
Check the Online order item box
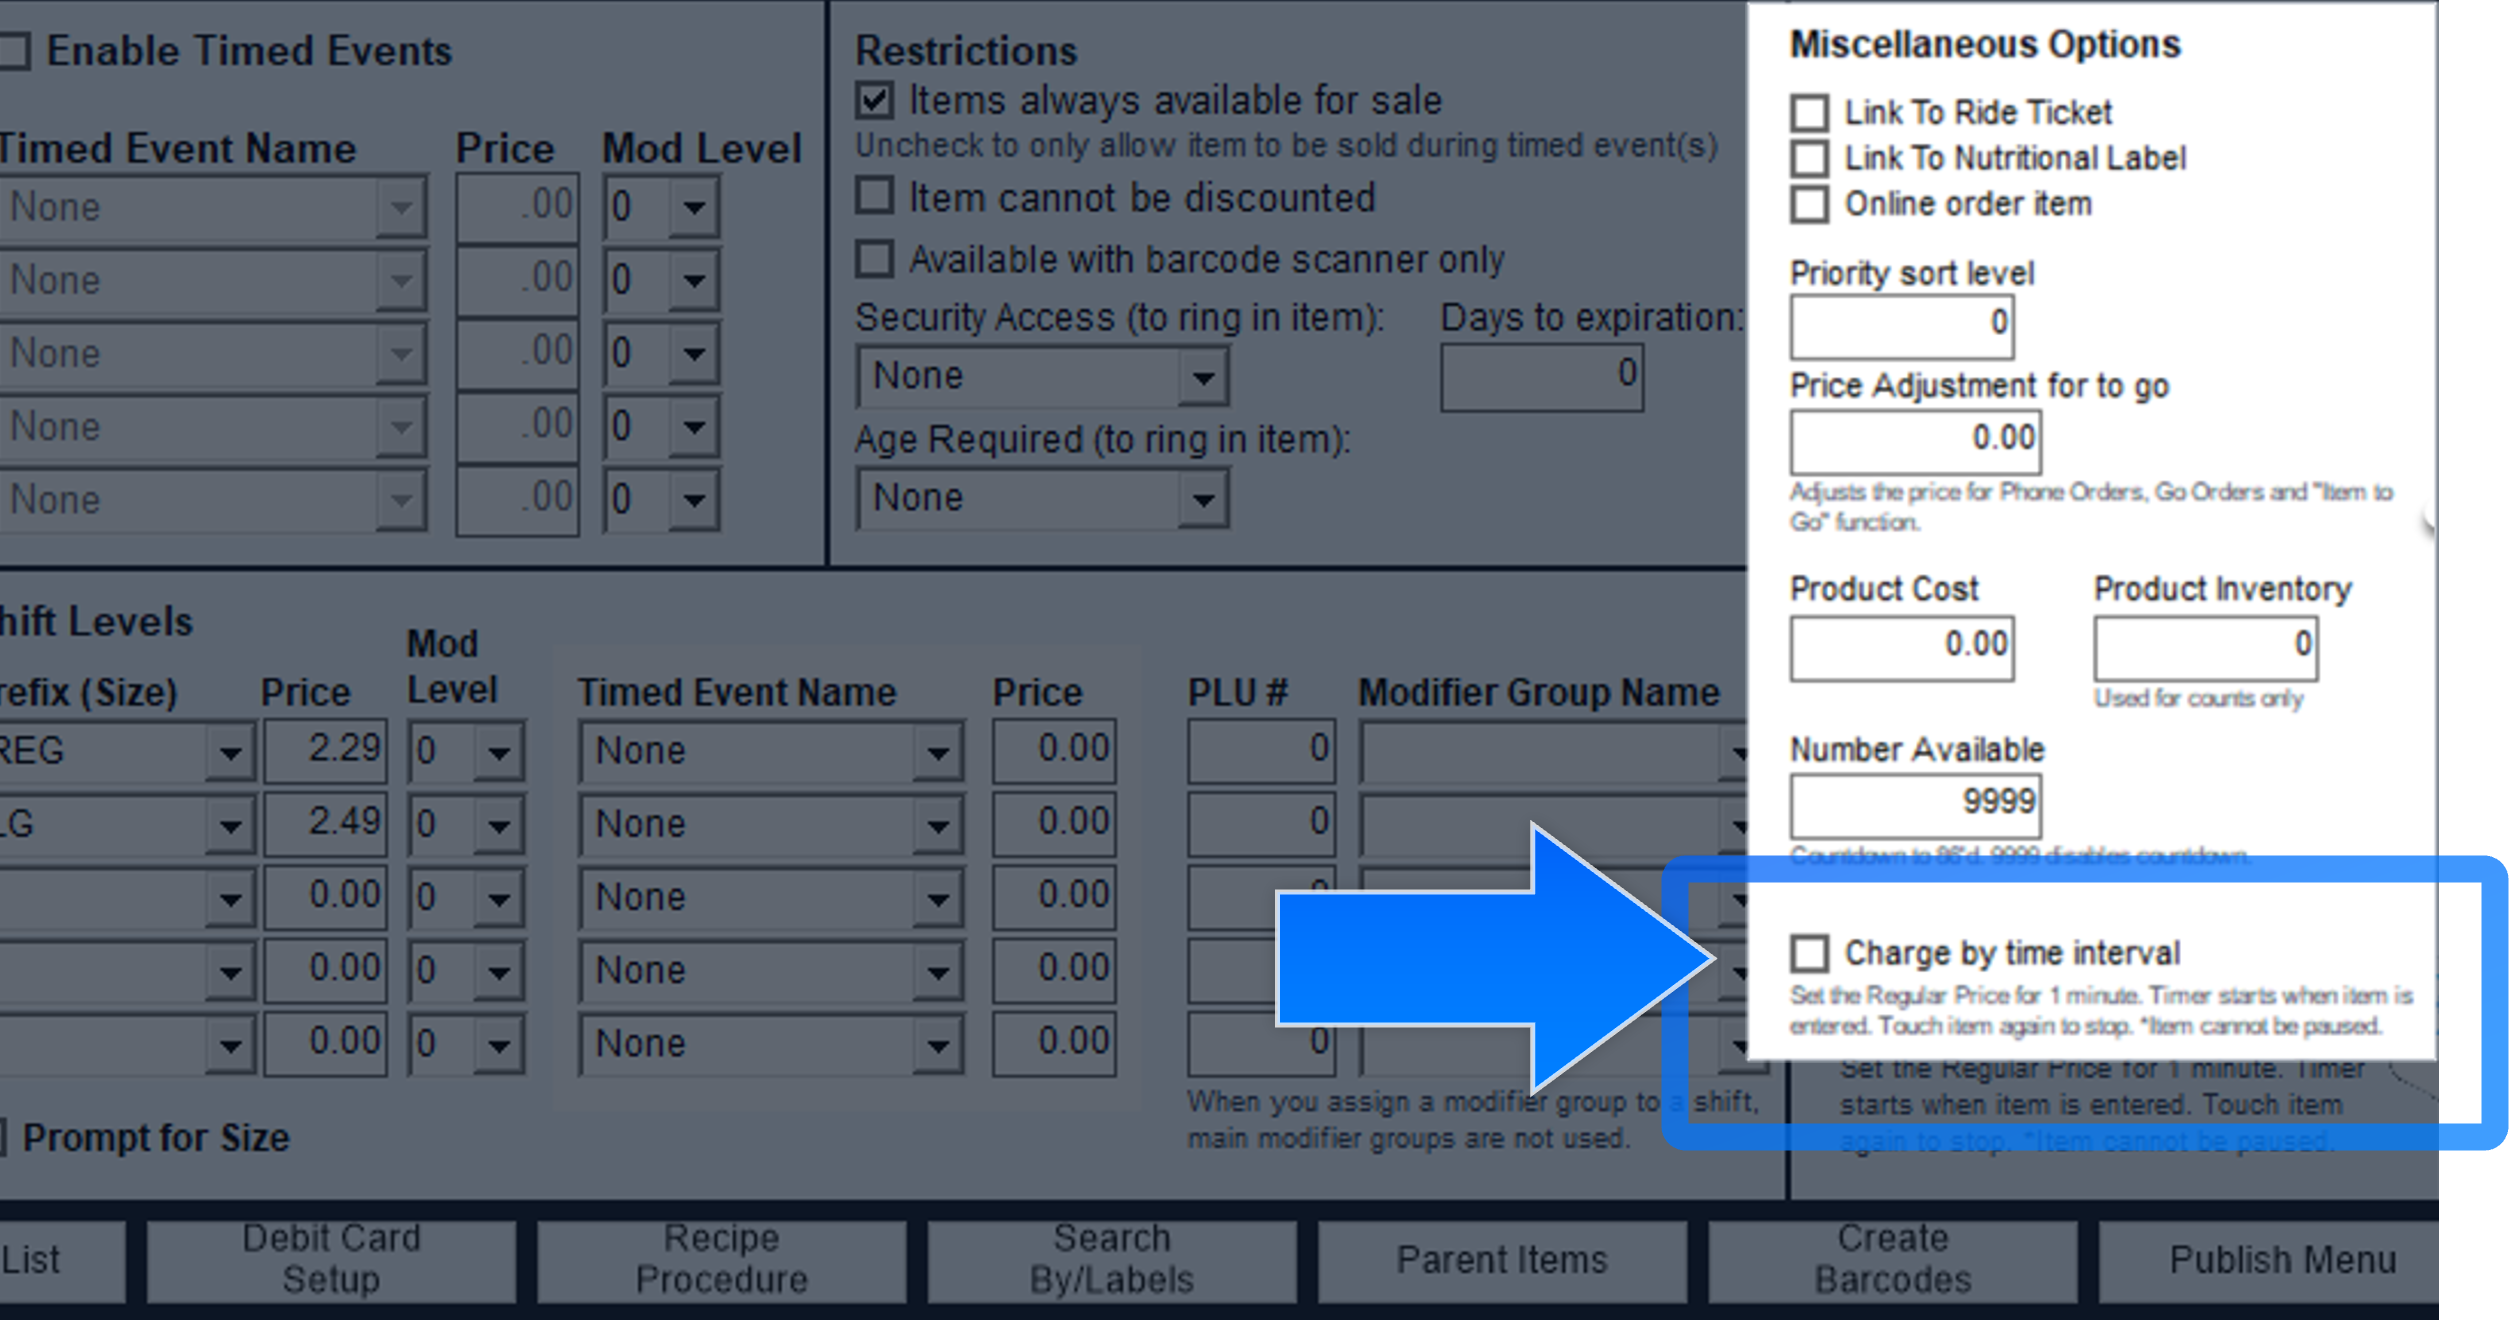(x=1808, y=204)
